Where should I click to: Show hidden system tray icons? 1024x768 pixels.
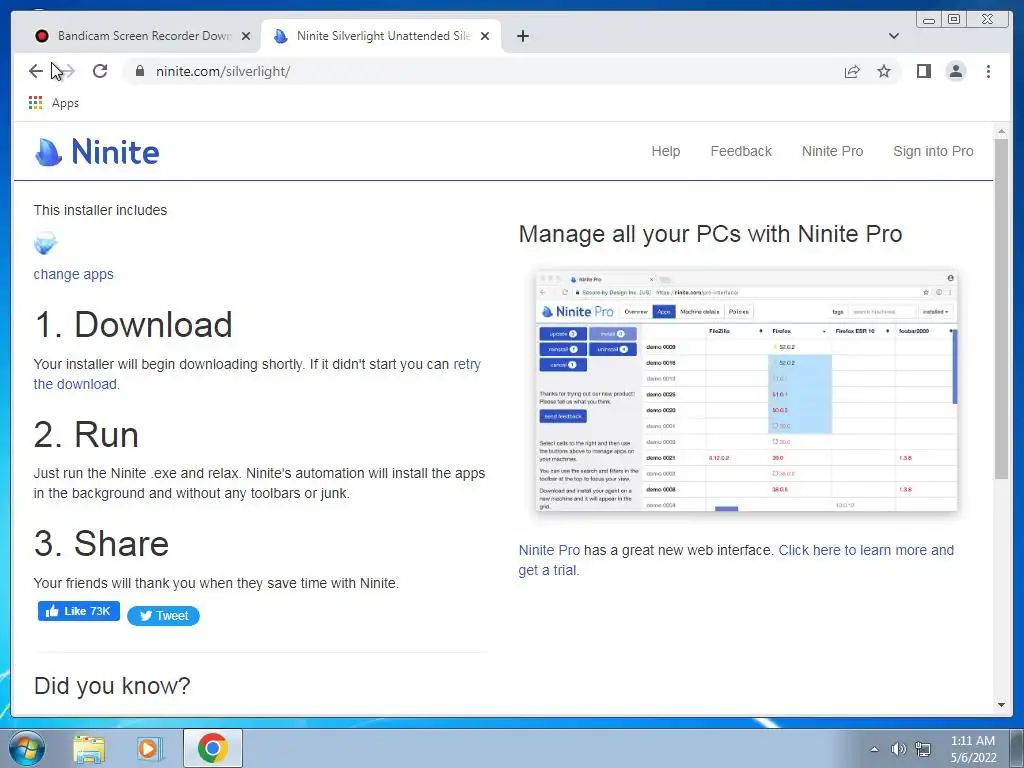point(874,749)
